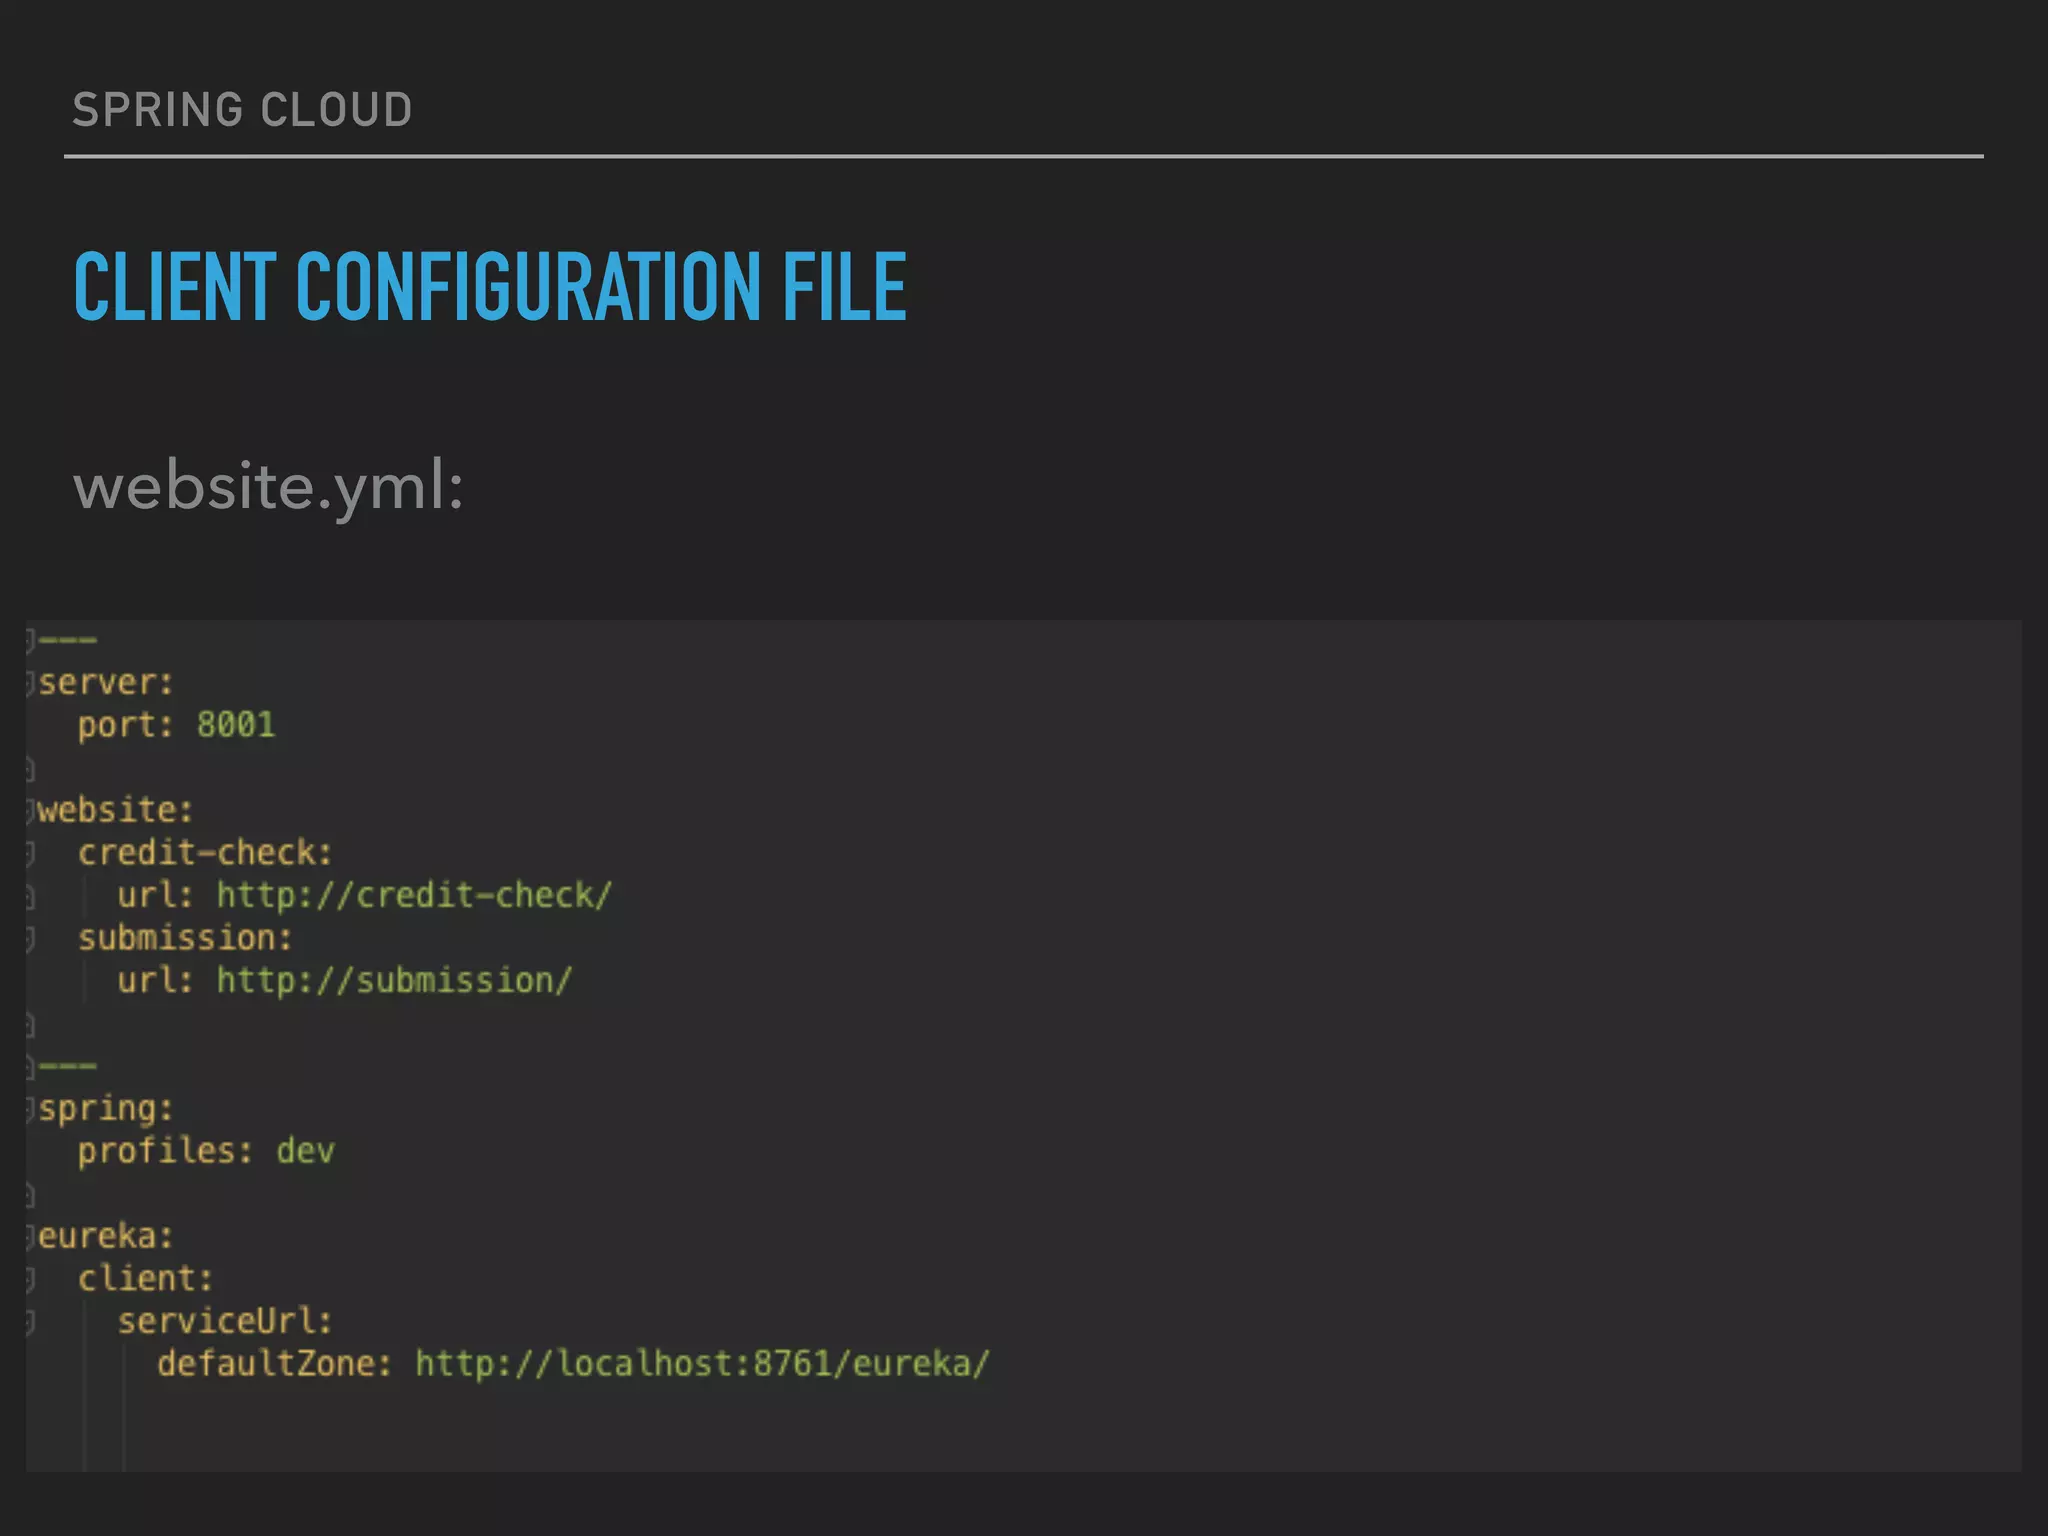Viewport: 2048px width, 1536px height.
Task: Click the 'website:' key text
Action: 116,810
